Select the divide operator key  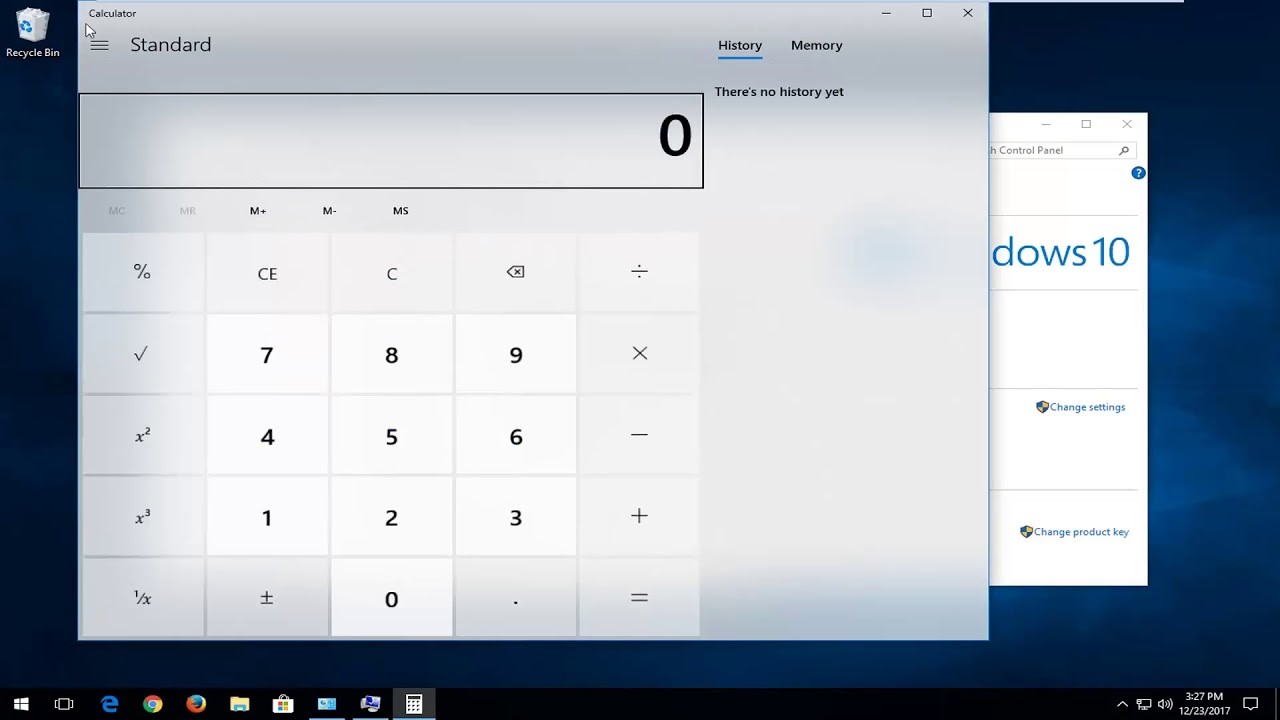(639, 272)
